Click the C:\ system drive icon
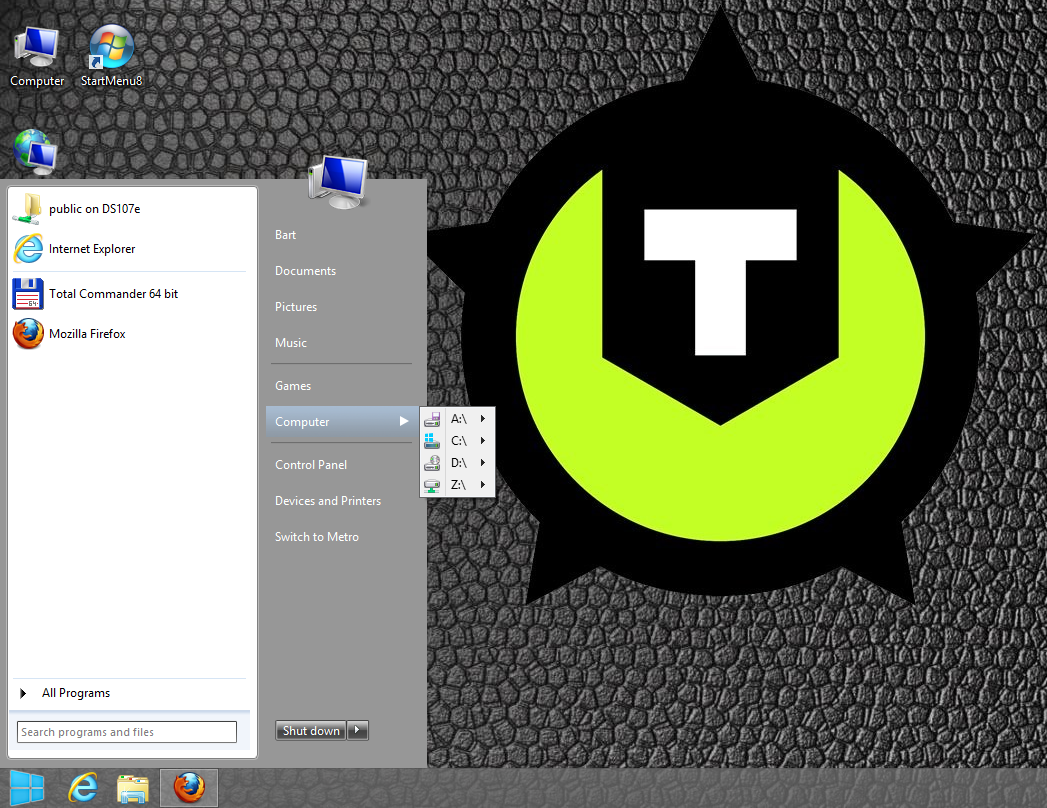The width and height of the screenshot is (1047, 808). tap(432, 441)
